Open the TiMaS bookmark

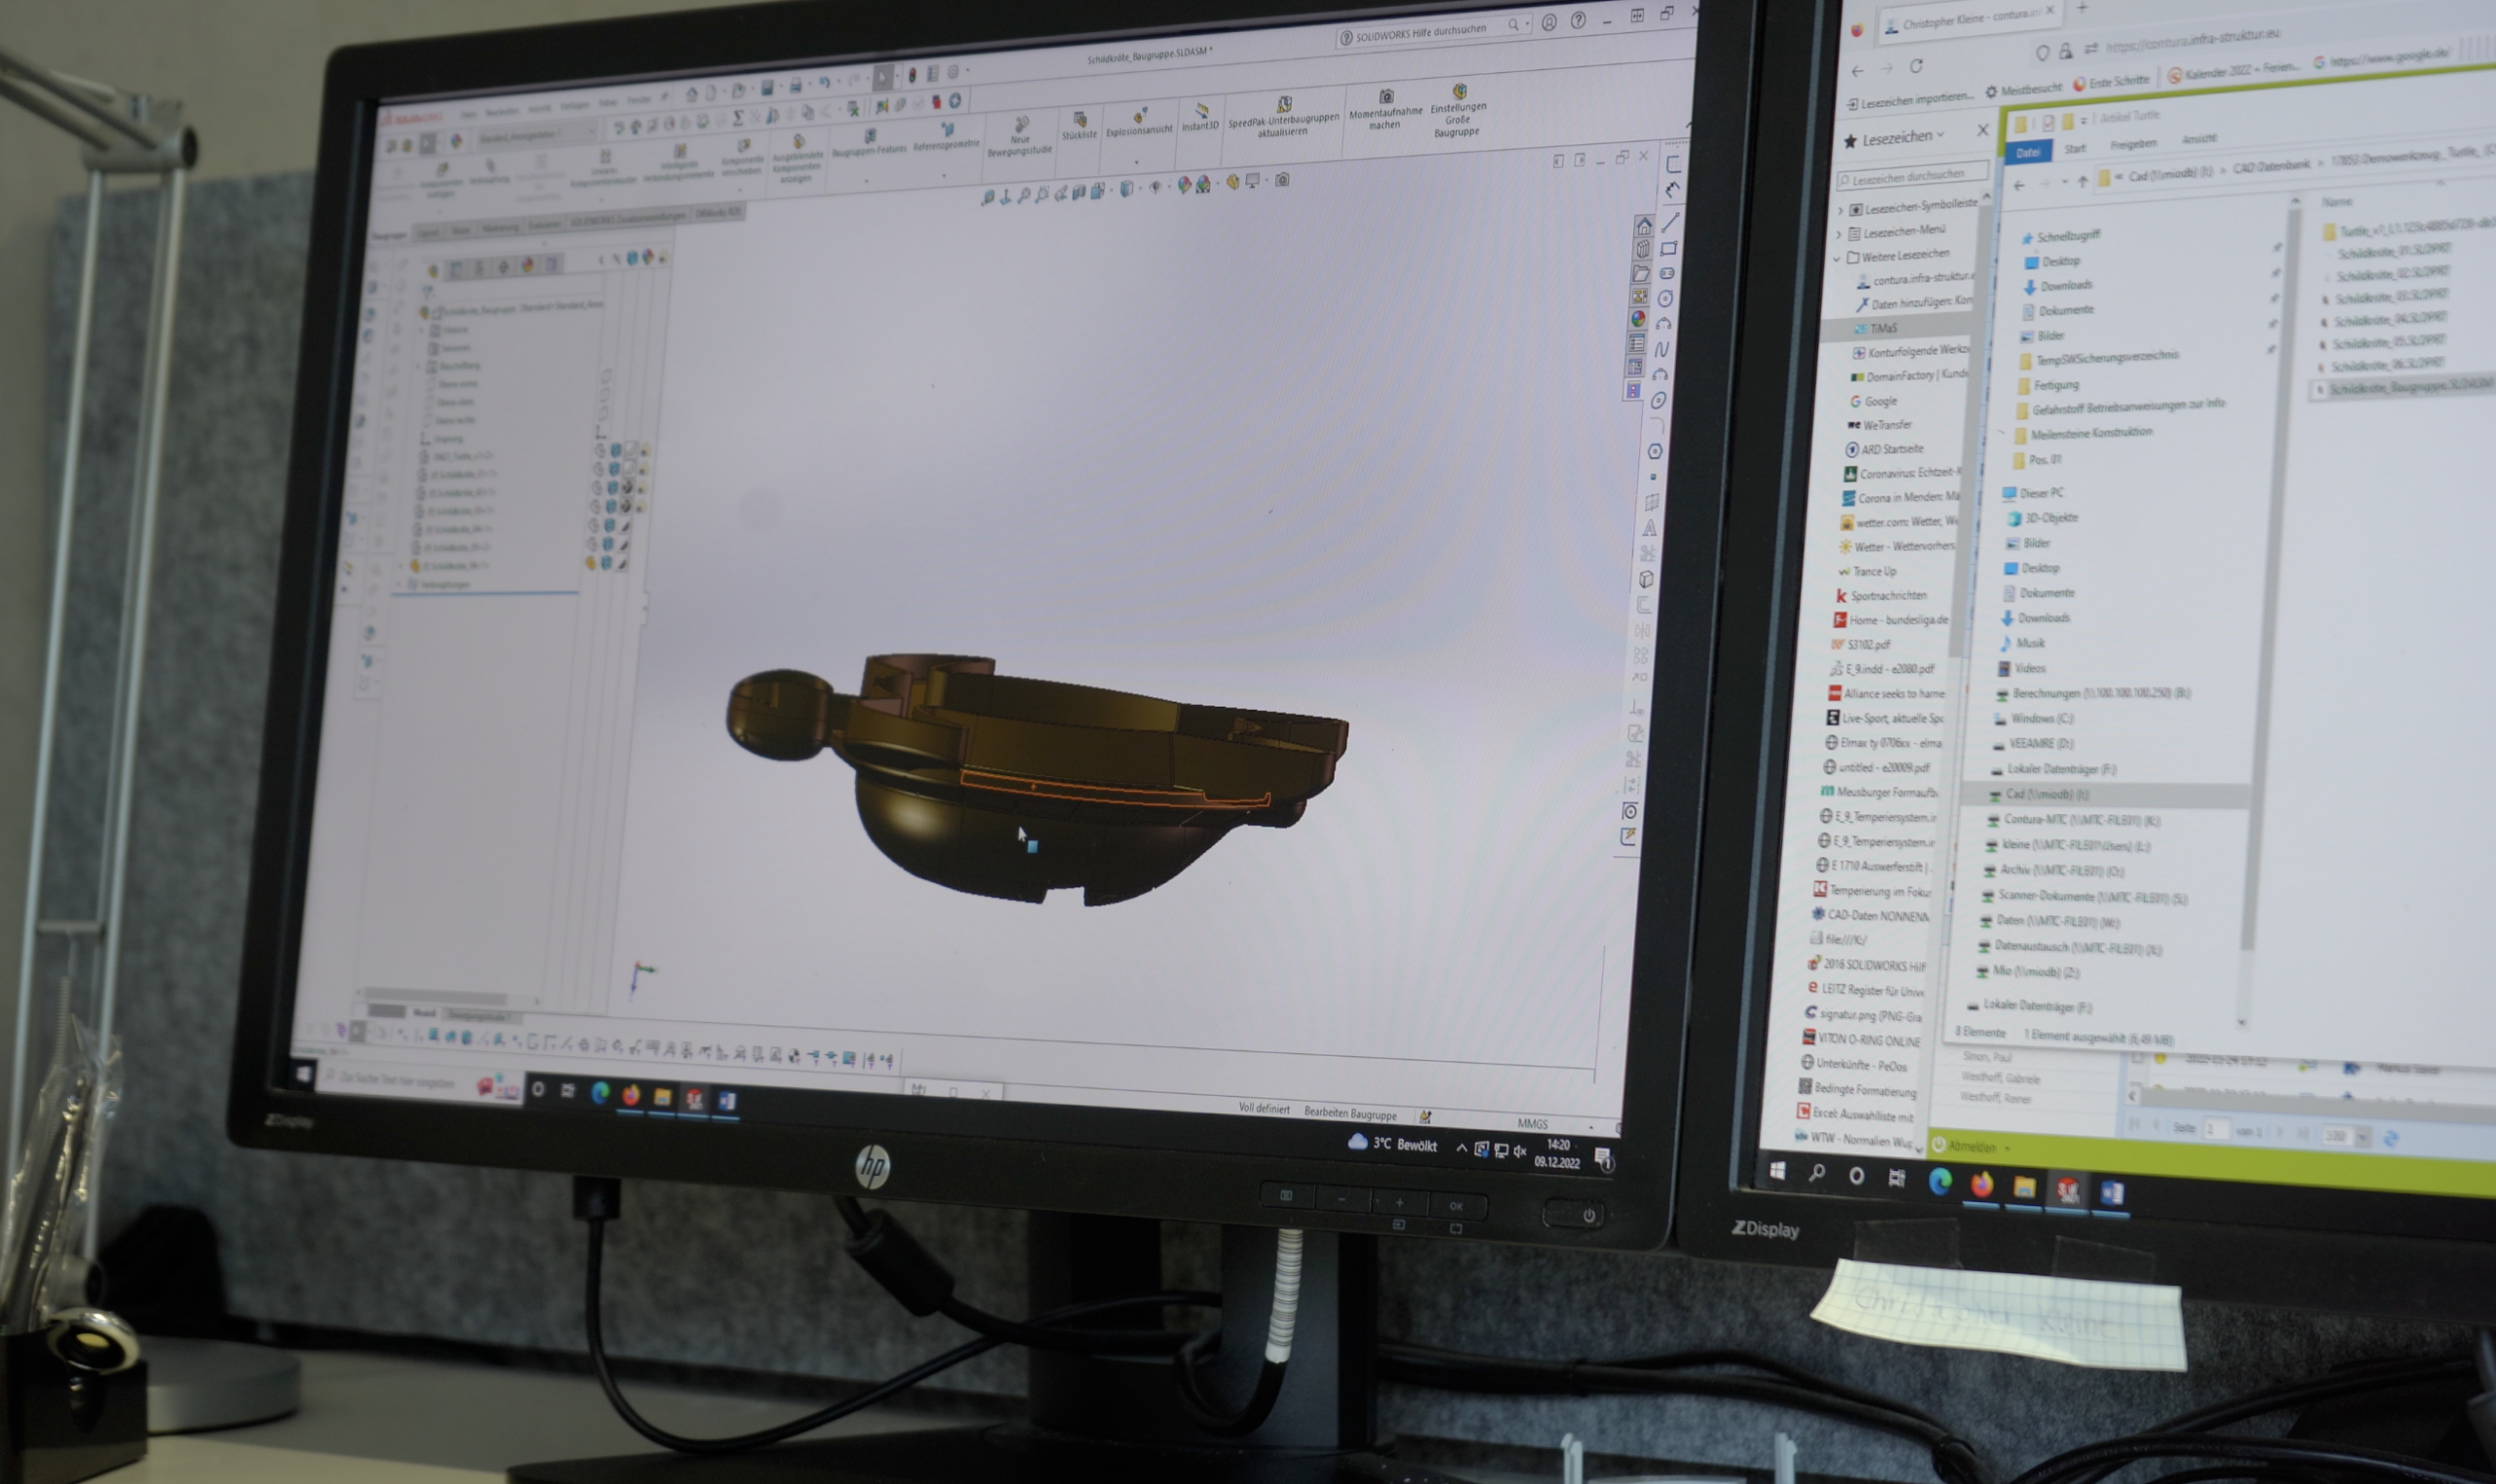point(1883,328)
